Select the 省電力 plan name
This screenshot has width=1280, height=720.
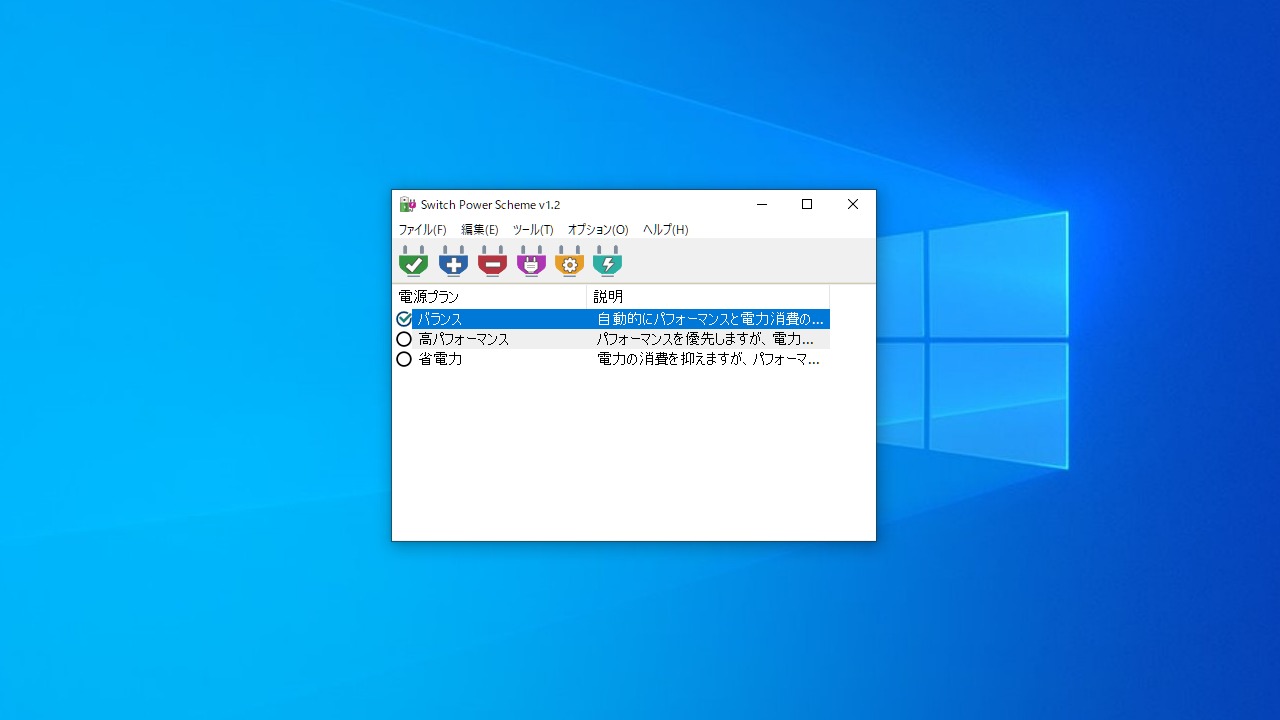click(440, 359)
